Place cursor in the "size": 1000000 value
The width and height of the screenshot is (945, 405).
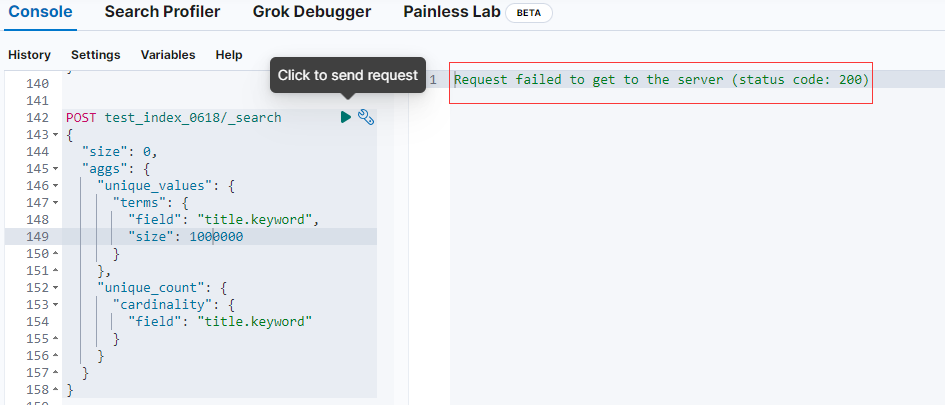pyautogui.click(x=215, y=237)
